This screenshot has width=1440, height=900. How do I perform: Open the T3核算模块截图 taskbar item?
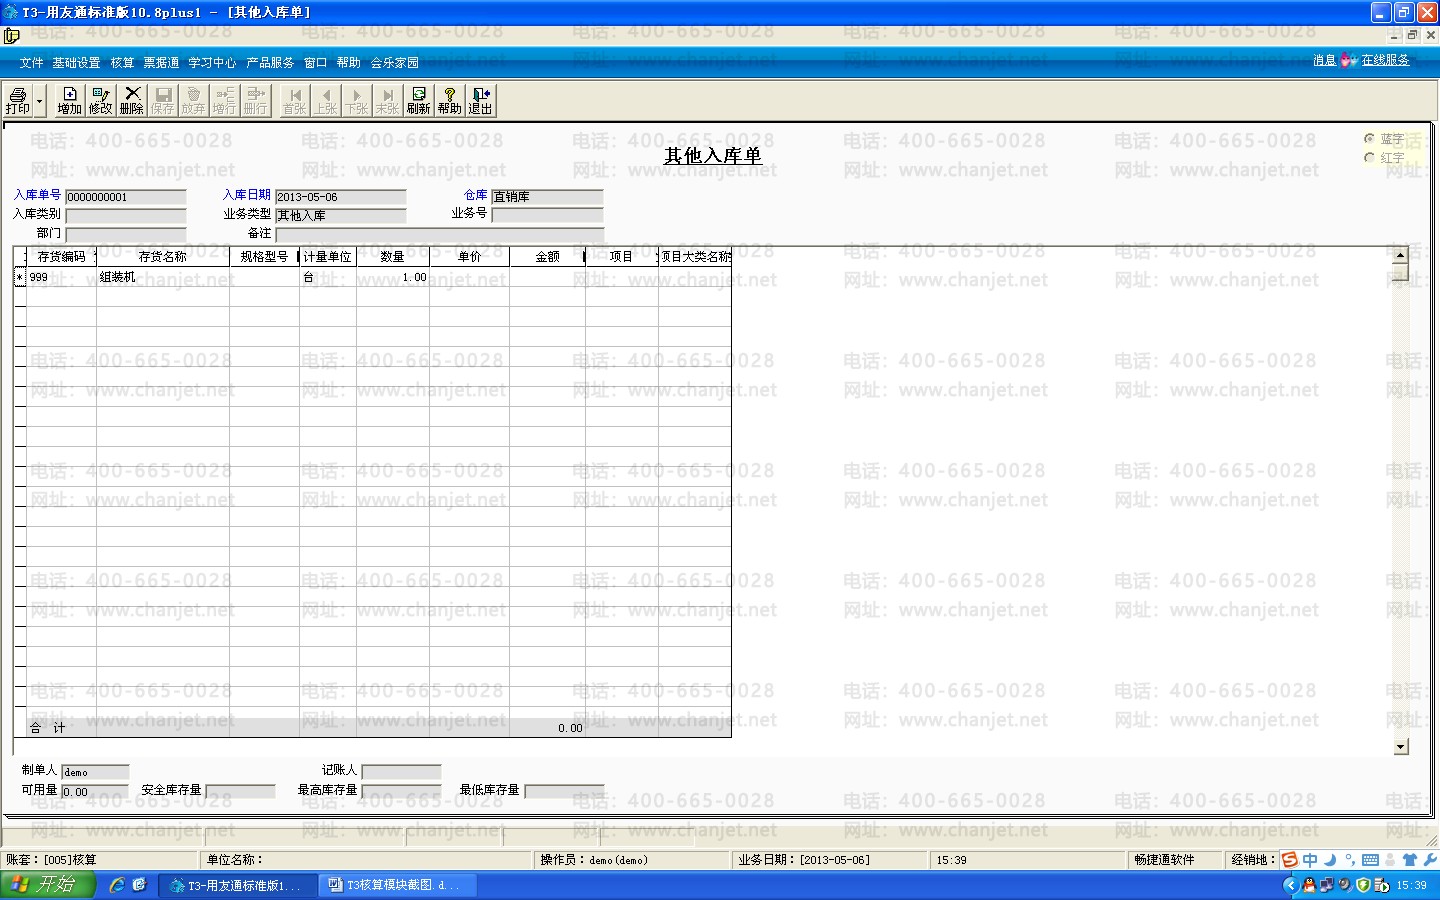click(x=397, y=885)
